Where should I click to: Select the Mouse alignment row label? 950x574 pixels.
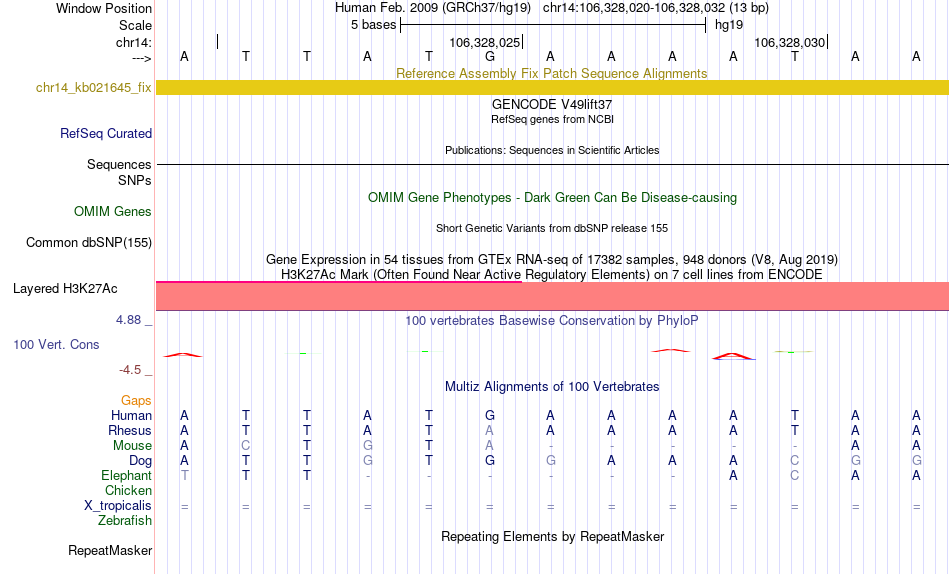132,446
